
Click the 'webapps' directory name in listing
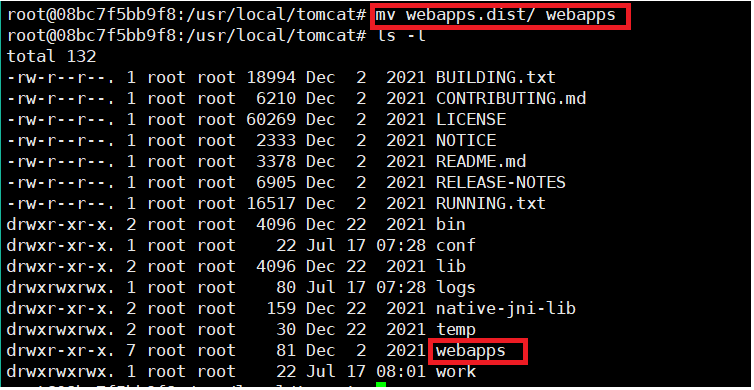click(x=471, y=350)
